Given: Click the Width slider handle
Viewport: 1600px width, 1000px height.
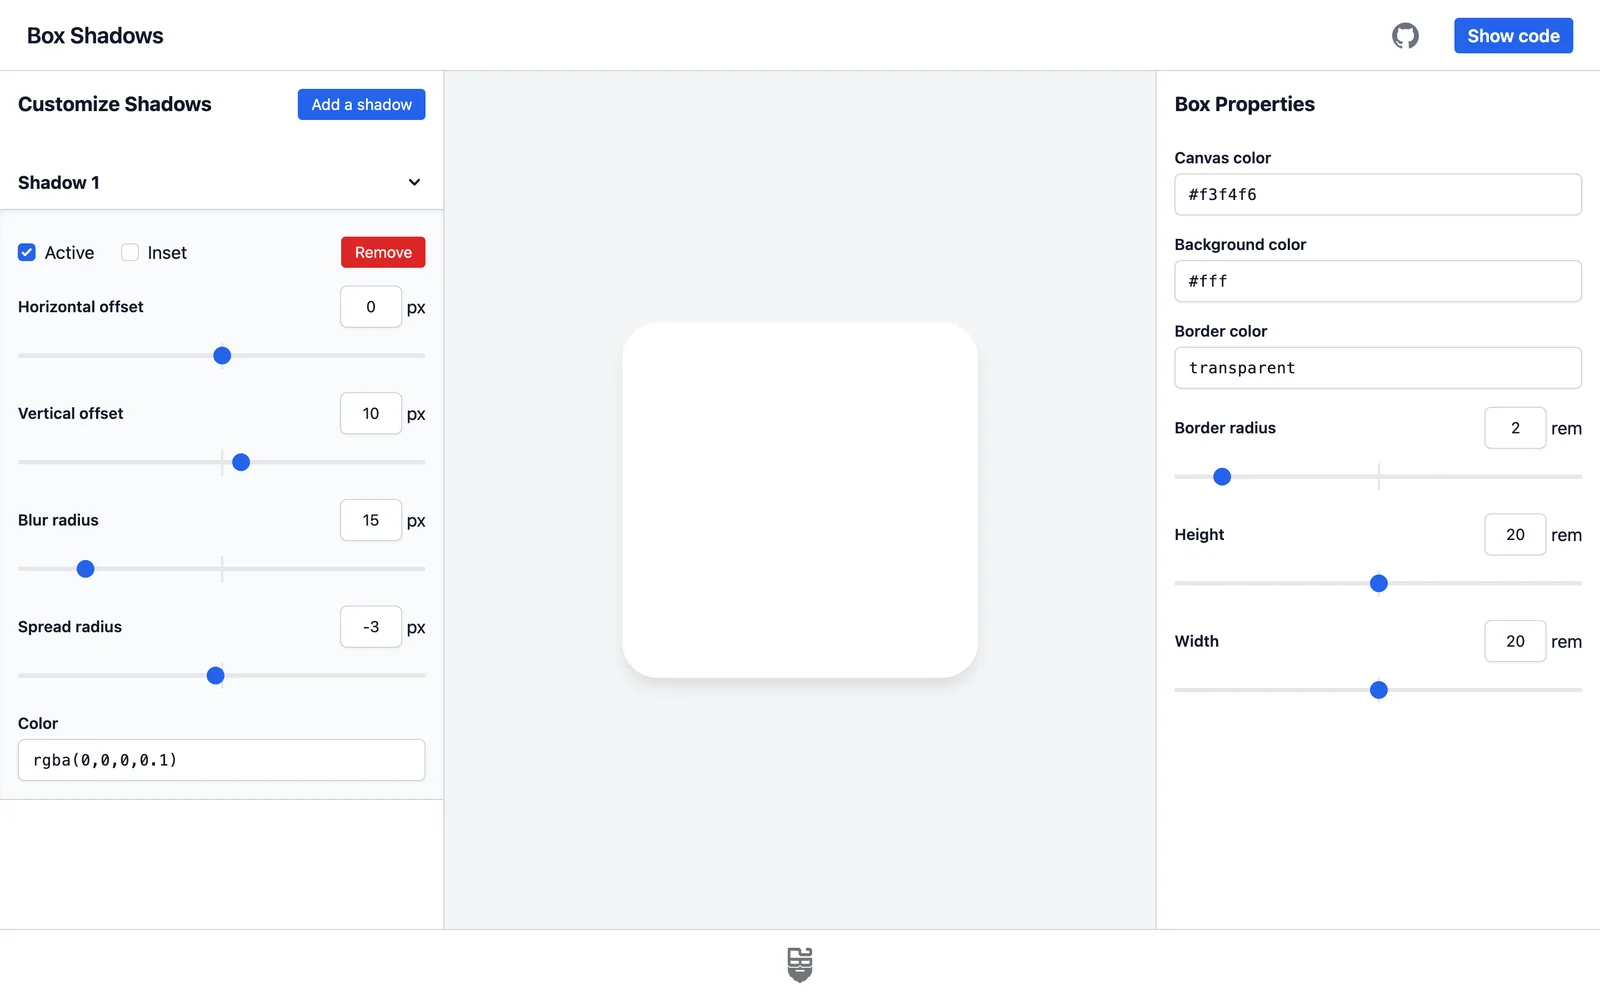Looking at the screenshot, I should coord(1379,690).
